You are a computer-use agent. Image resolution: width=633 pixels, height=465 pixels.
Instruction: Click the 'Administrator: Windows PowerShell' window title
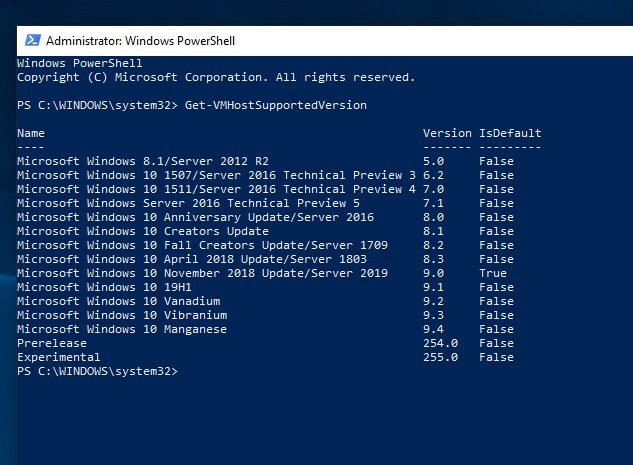click(140, 41)
